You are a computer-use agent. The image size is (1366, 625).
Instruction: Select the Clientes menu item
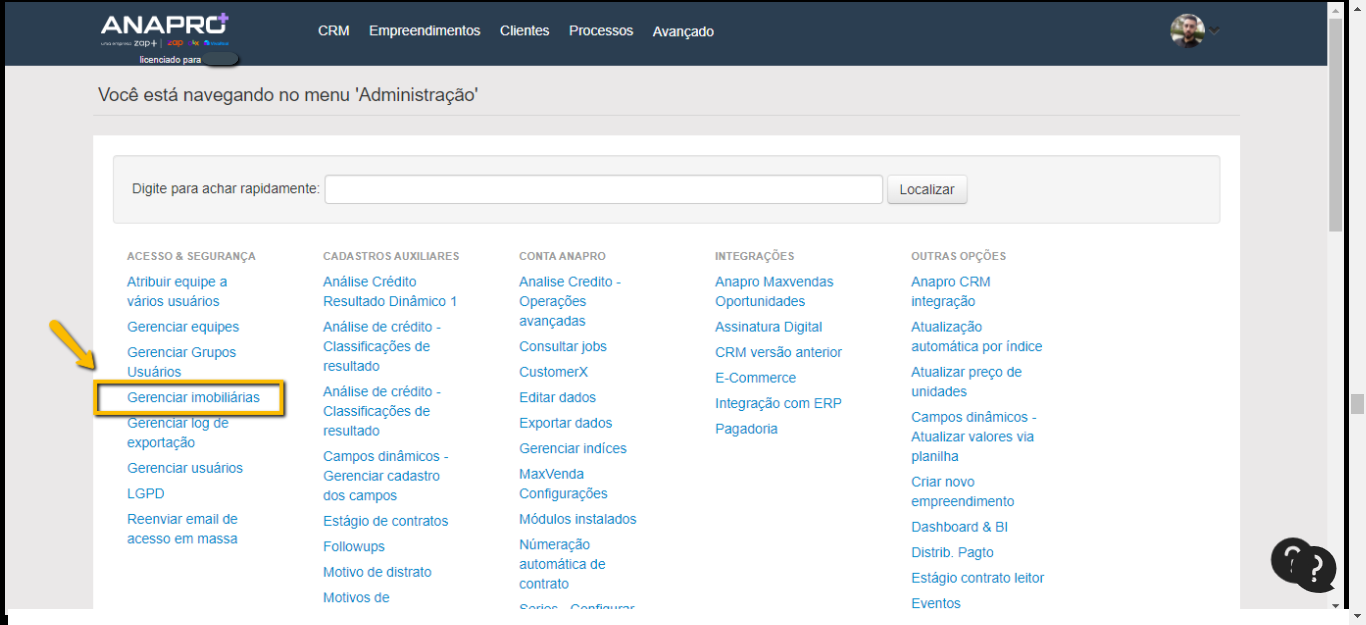(x=524, y=31)
